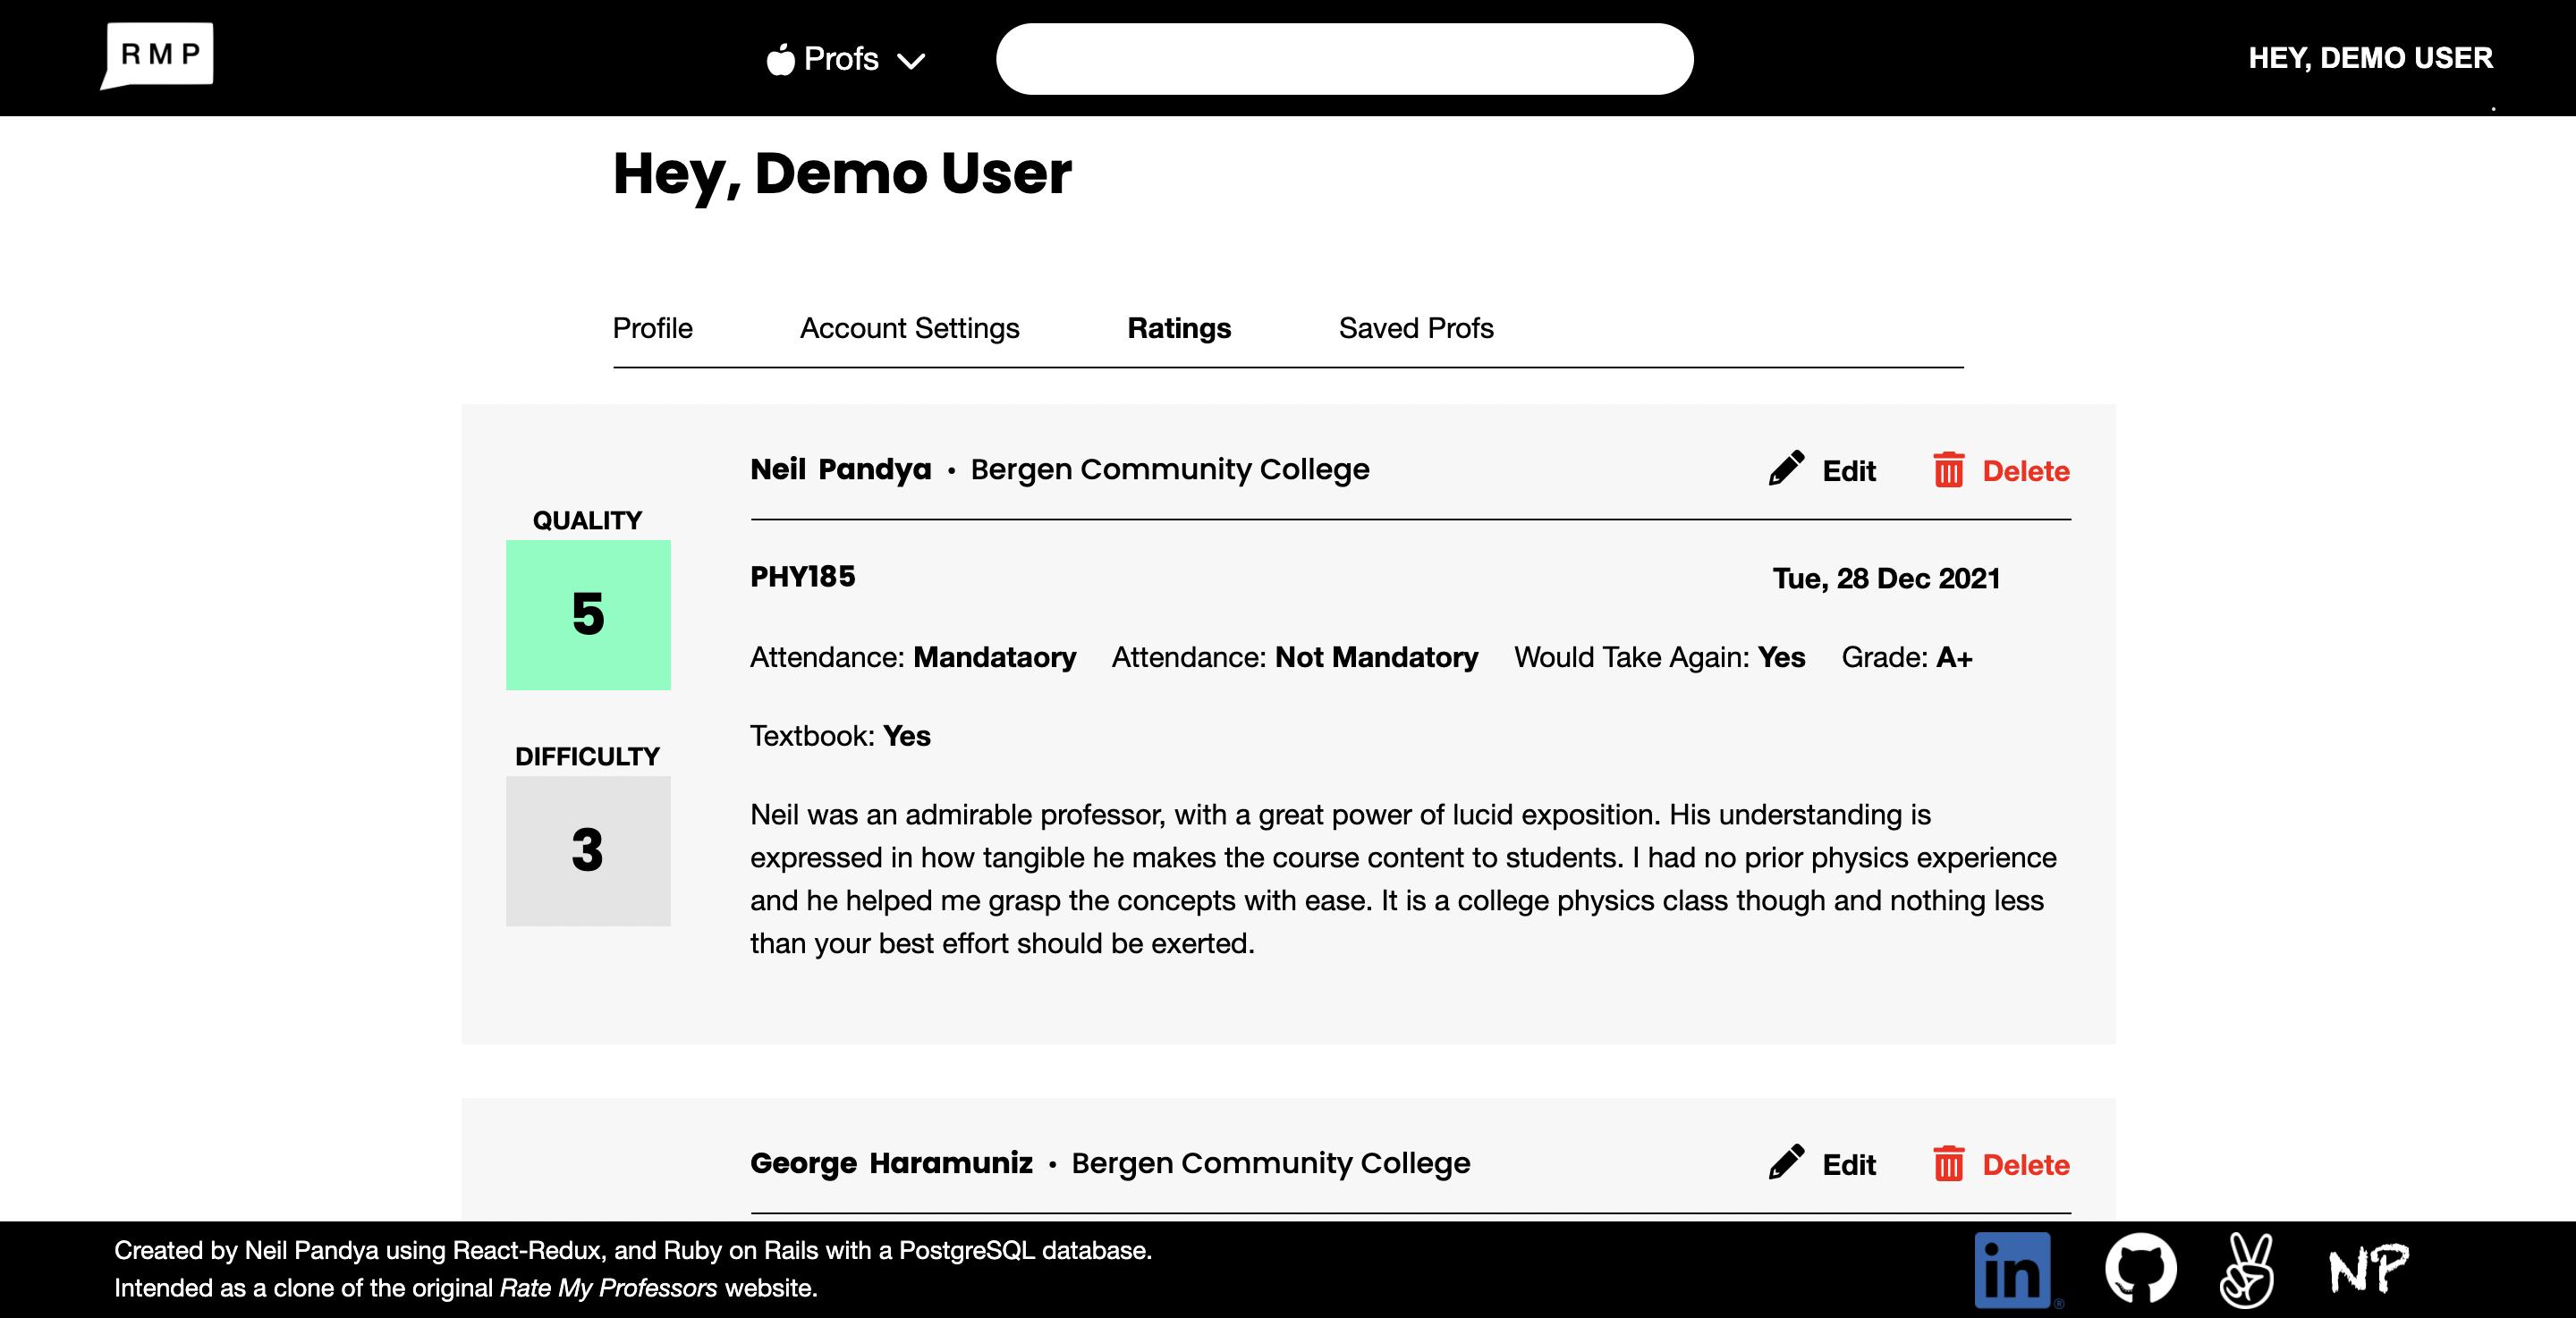The height and width of the screenshot is (1318, 2576).
Task: Select the Ratings tab
Action: (1179, 328)
